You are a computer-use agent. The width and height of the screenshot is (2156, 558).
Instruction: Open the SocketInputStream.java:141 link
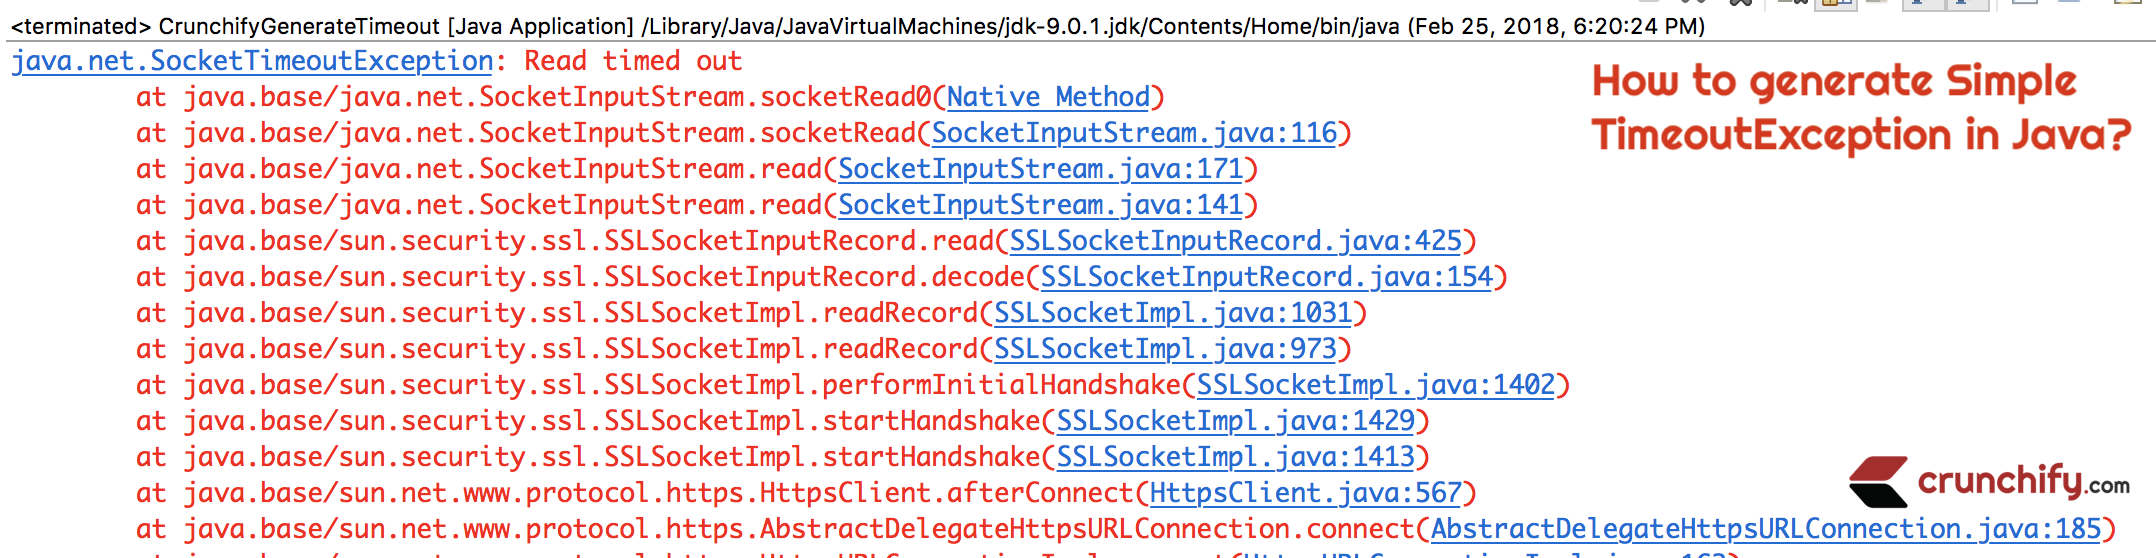click(x=1040, y=206)
